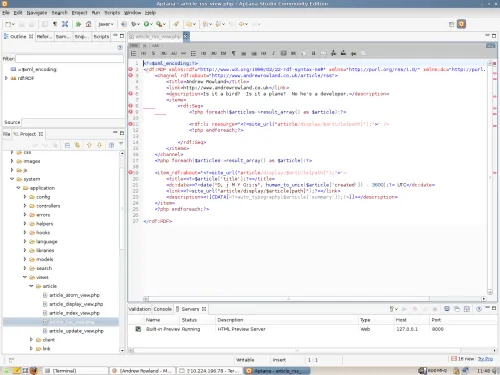Viewport: 500px width, 375px height.
Task: Click the help icon in Servers panel toolbar
Action: (479, 309)
